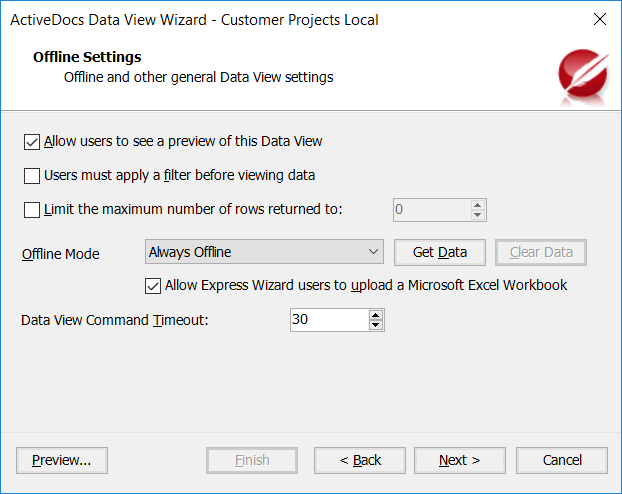Go to the Next wizard page
The width and height of the screenshot is (622, 494).
point(460,460)
